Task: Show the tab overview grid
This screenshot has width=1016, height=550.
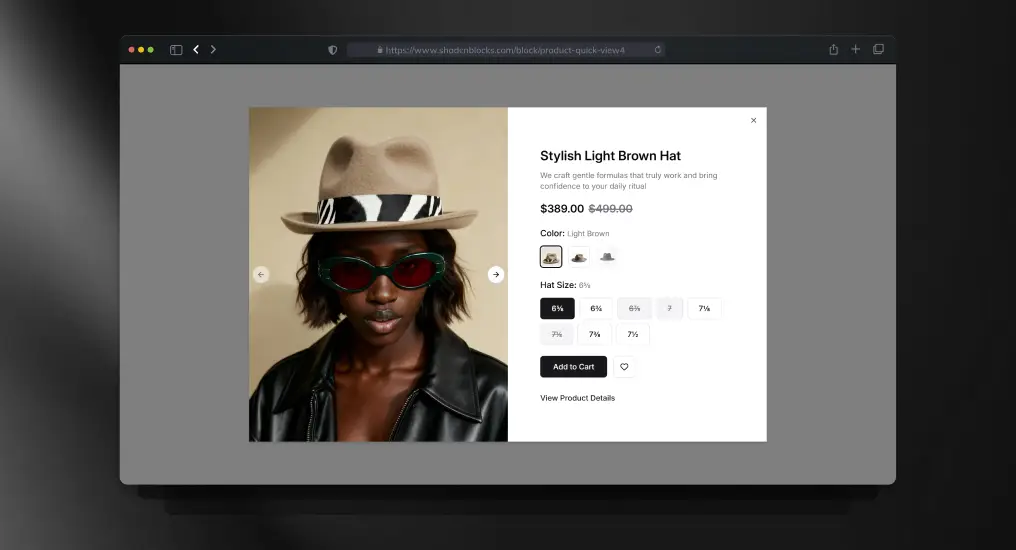Action: click(x=878, y=49)
